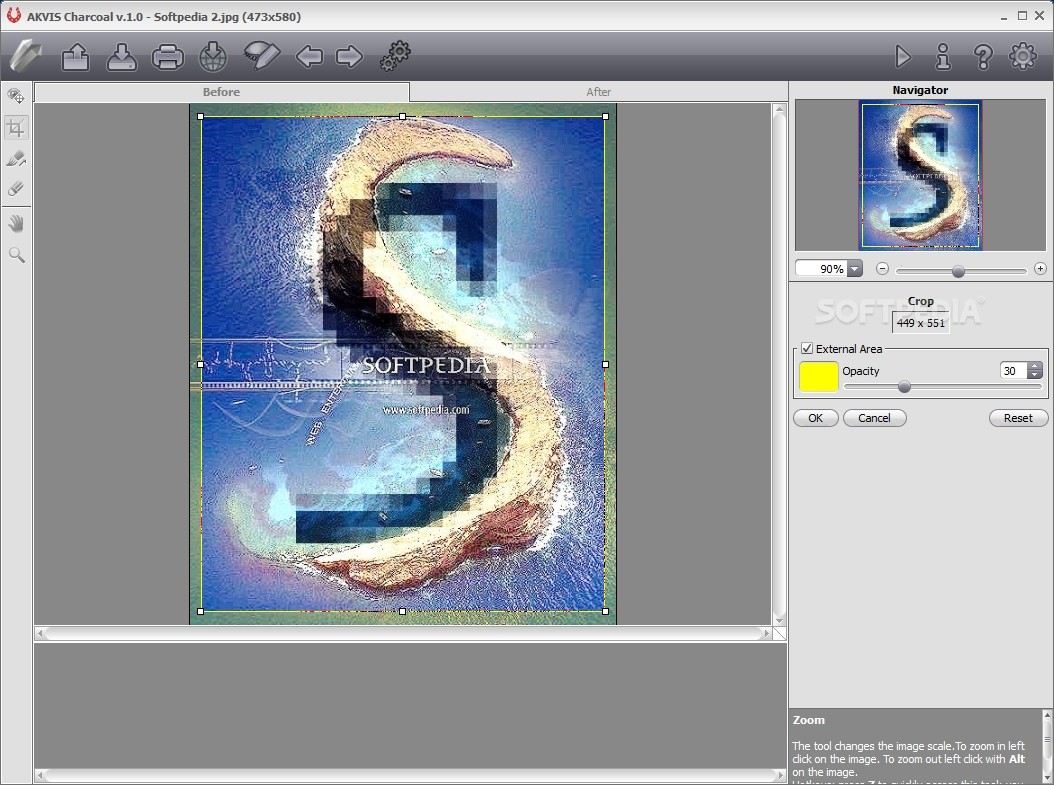Image resolution: width=1054 pixels, height=785 pixels.
Task: Click the bottom-left crop handle
Action: (x=201, y=612)
